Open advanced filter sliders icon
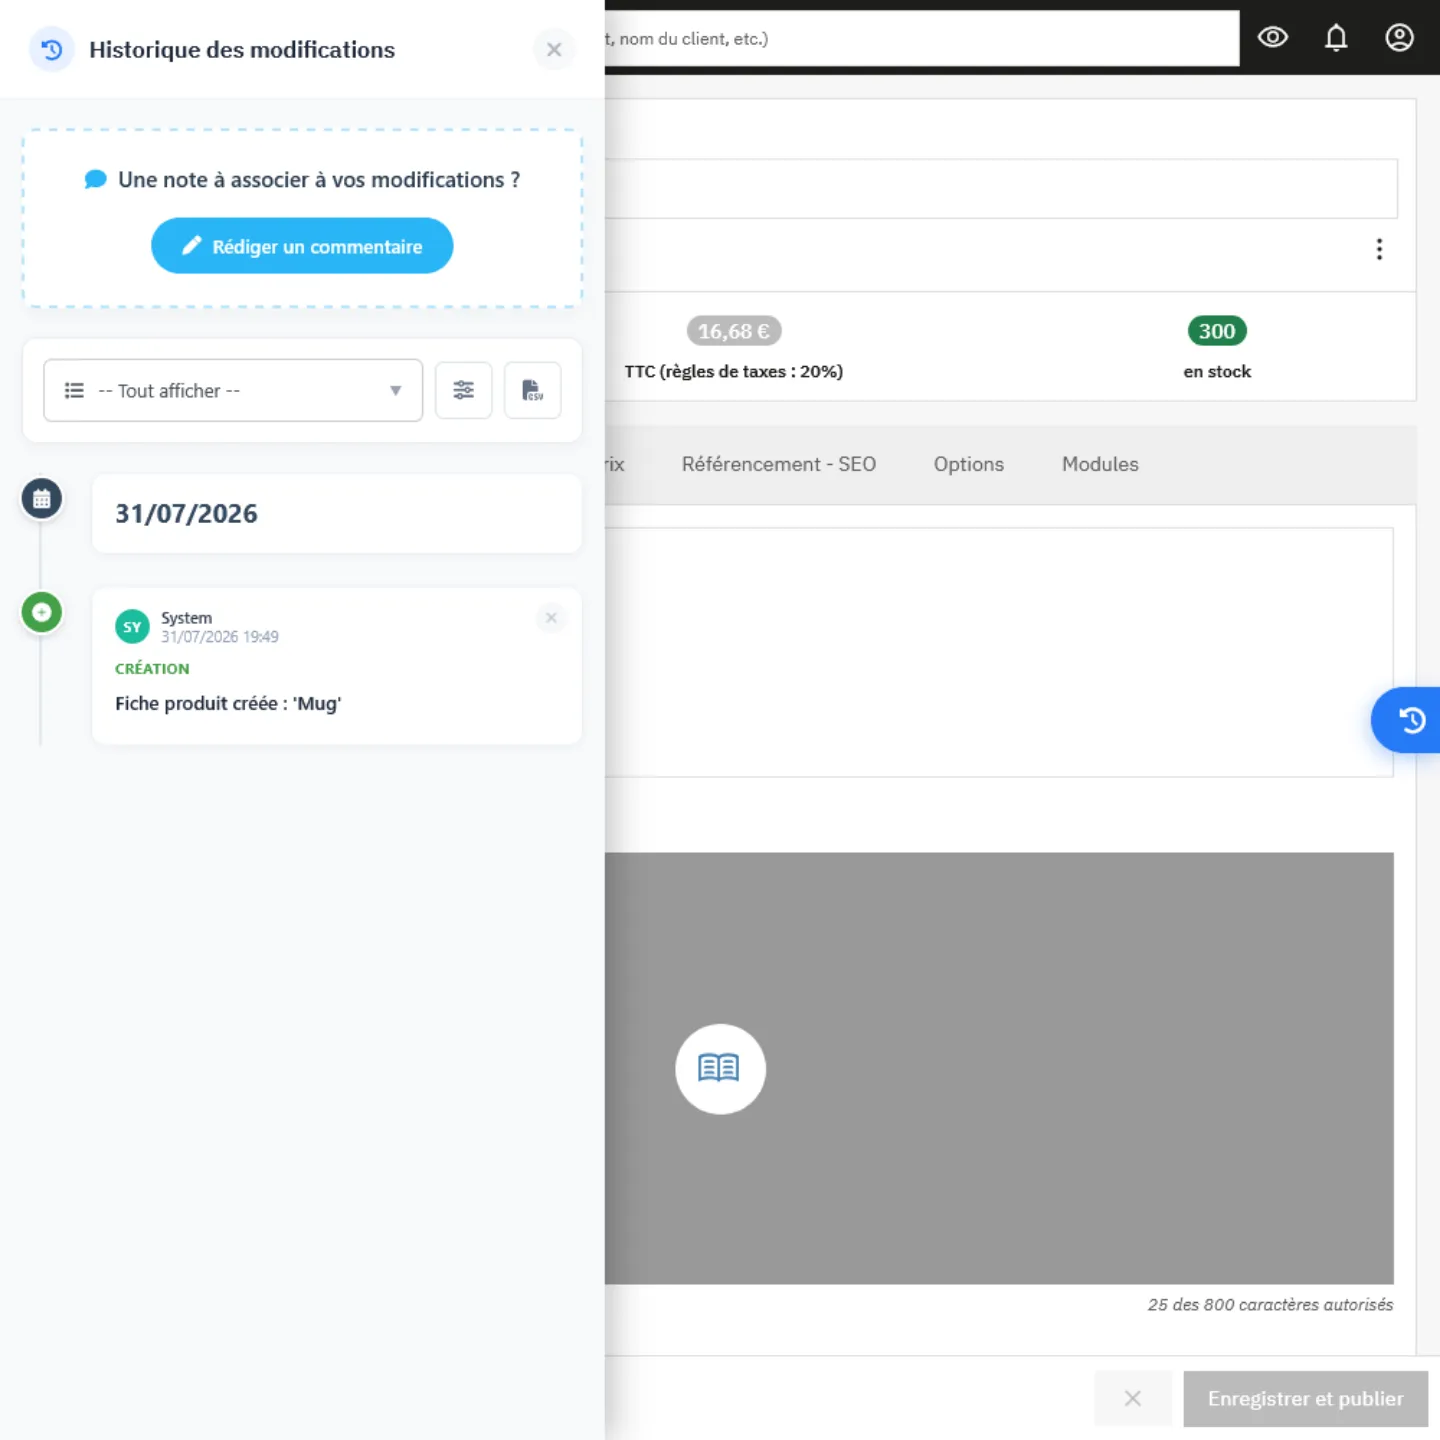This screenshot has height=1440, width=1440. coord(463,390)
